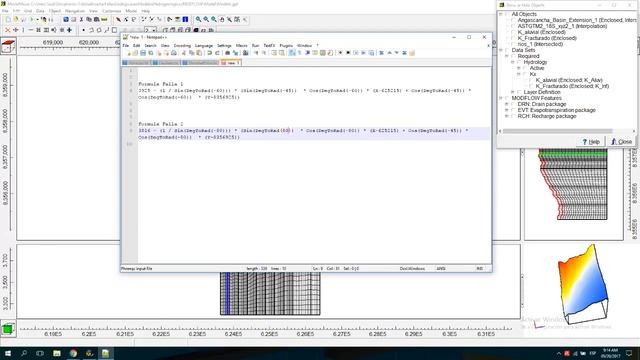Open Notepad++ File menu
Viewport: 640px width, 360px height.
126,46
